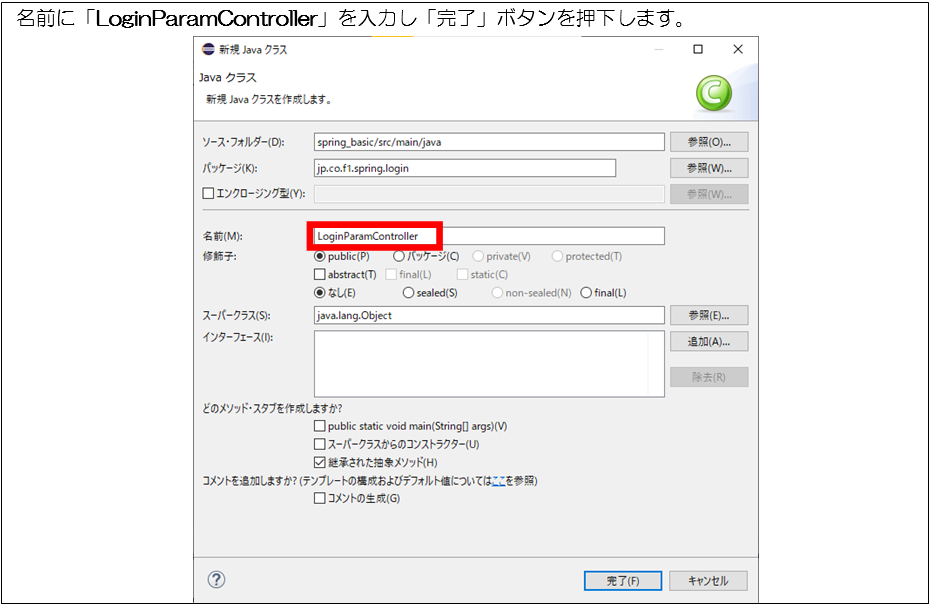Click 追加(A) to add interface
Image resolution: width=930 pixels, height=606 pixels.
click(x=709, y=341)
